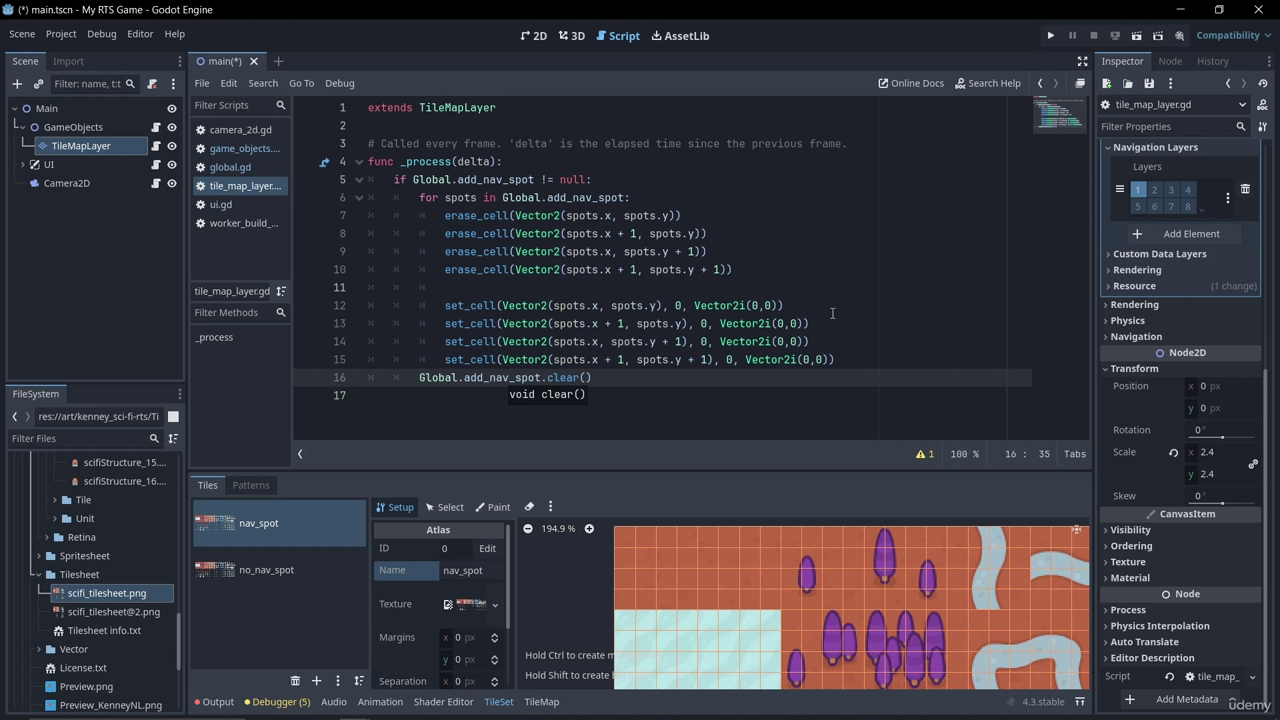Collapse the Transform section
This screenshot has width=1280, height=720.
[1133, 369]
